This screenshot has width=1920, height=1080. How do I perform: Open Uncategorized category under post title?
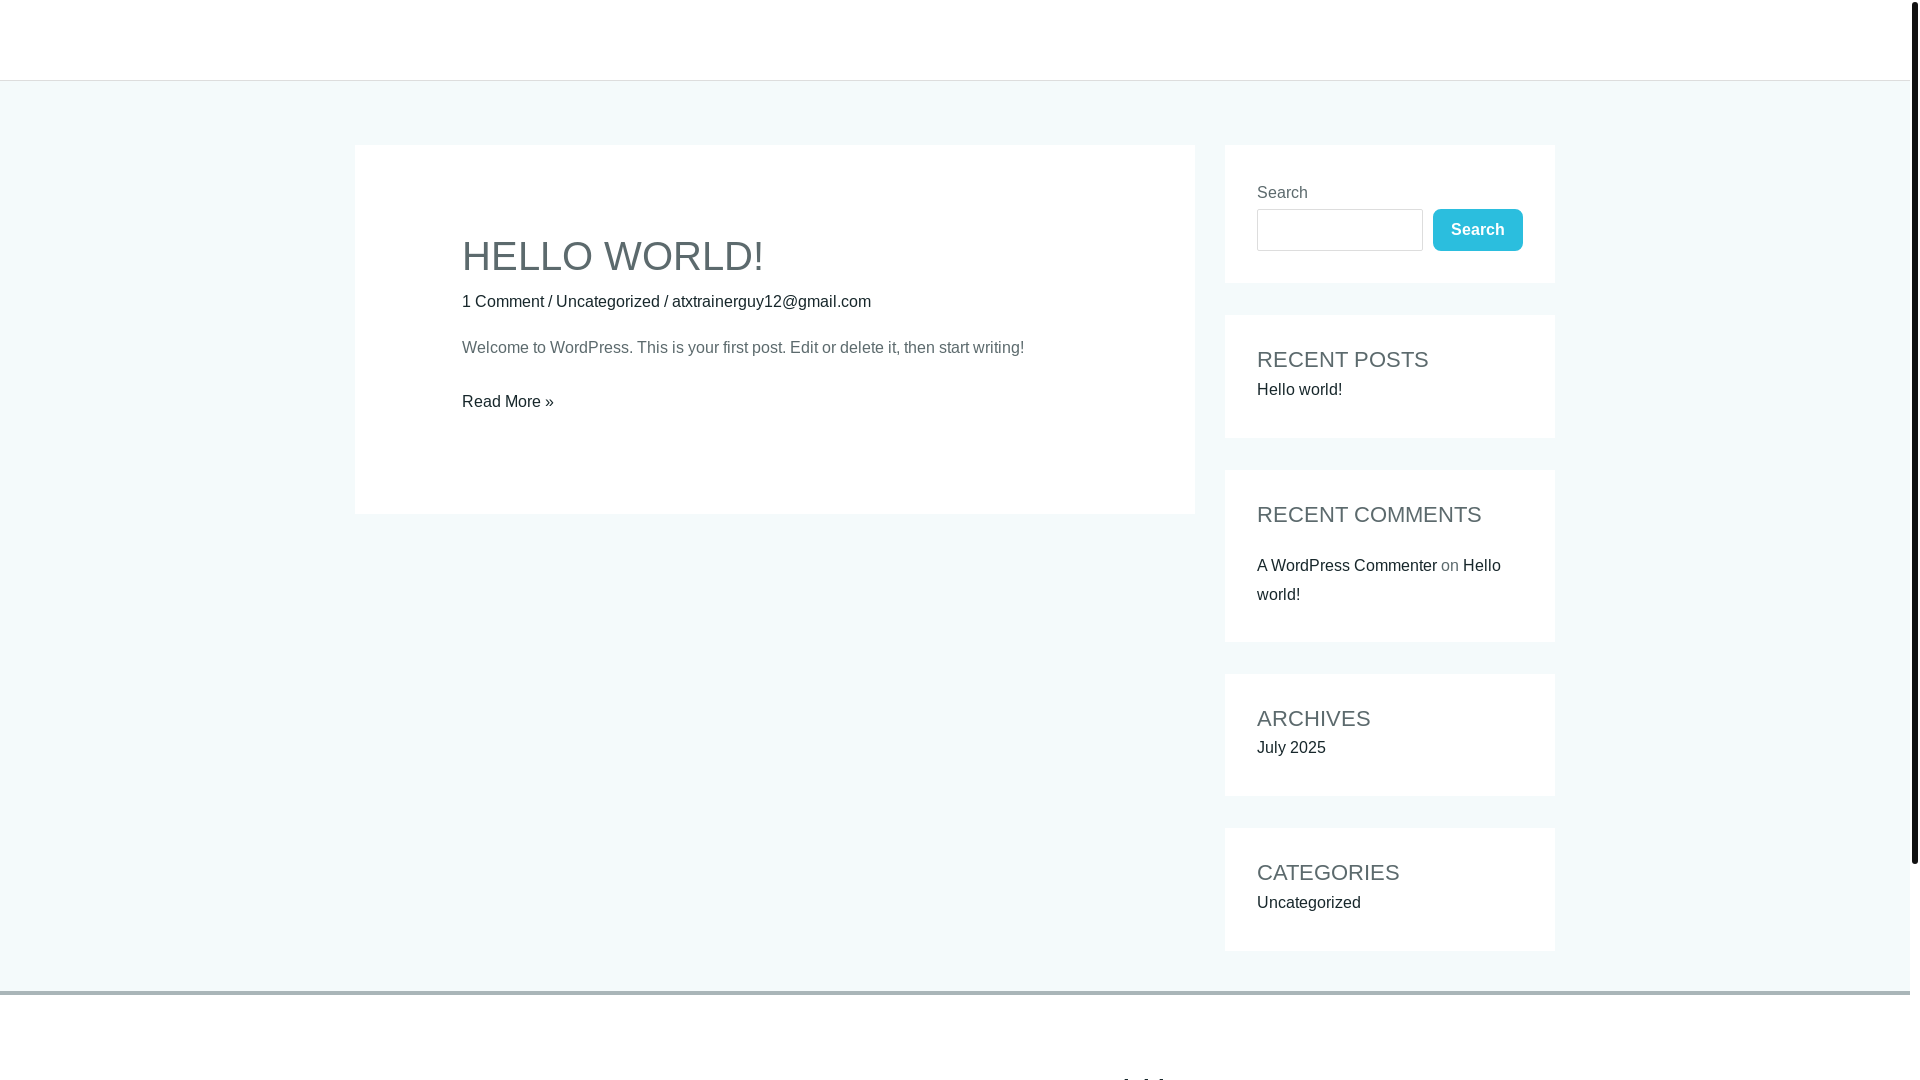(607, 301)
